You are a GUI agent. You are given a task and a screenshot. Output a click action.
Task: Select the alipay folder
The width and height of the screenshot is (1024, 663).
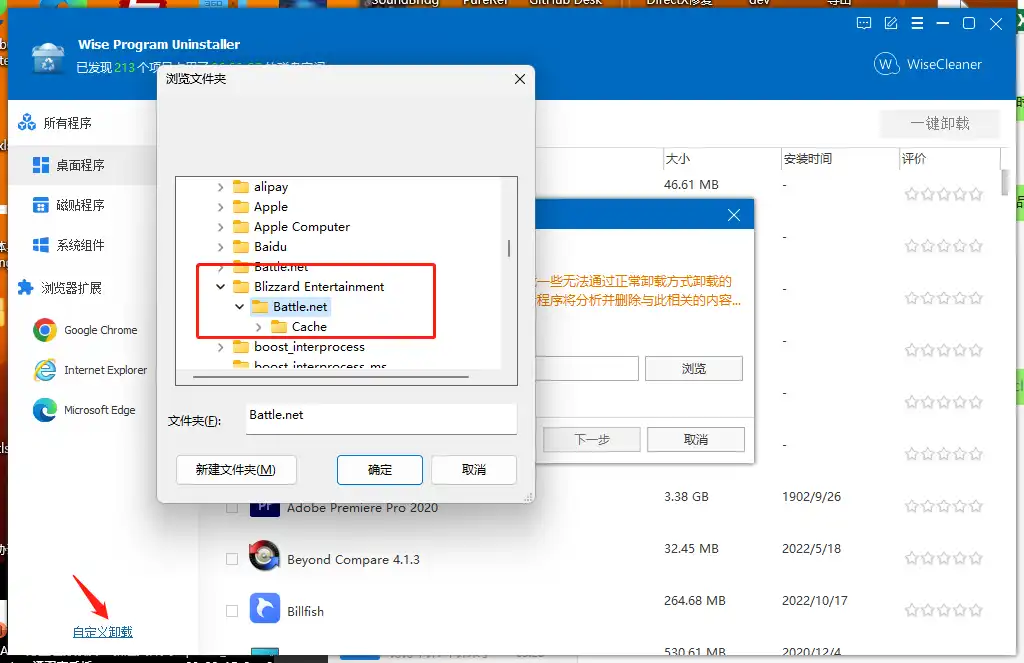[x=271, y=187]
